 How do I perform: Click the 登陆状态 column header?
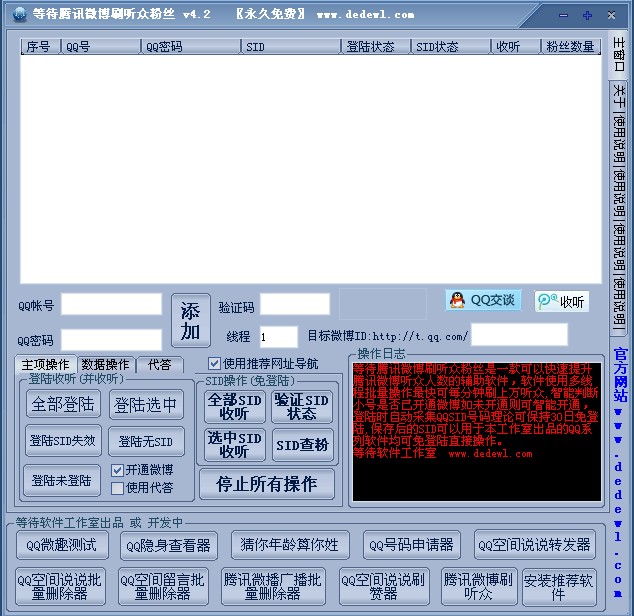[375, 47]
